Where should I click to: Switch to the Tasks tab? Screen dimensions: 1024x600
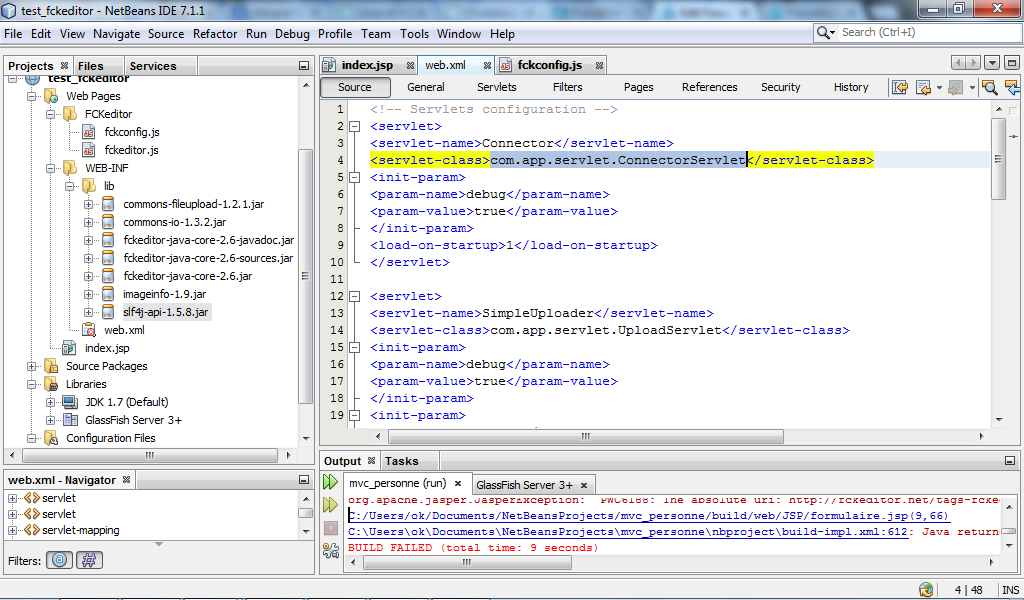tap(402, 461)
